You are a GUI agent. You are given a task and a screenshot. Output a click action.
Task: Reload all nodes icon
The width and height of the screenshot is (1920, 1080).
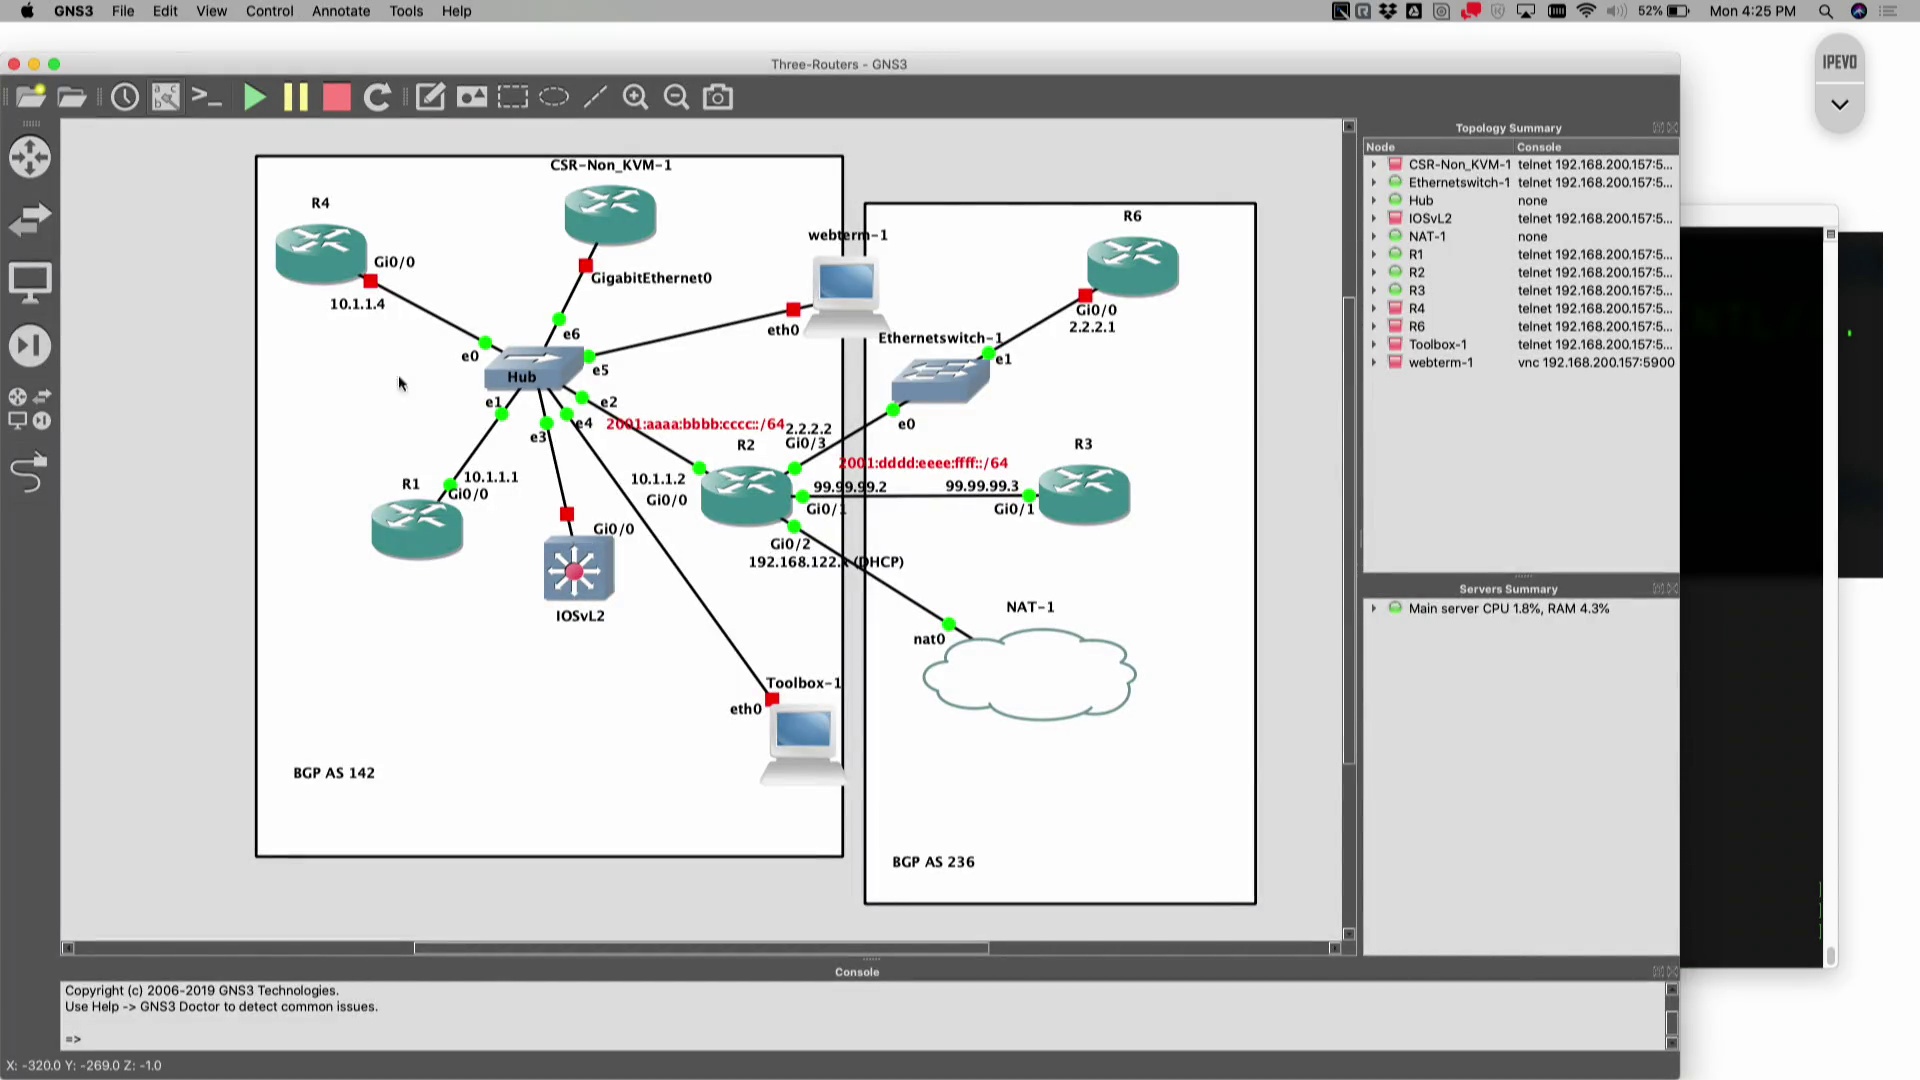tap(377, 97)
